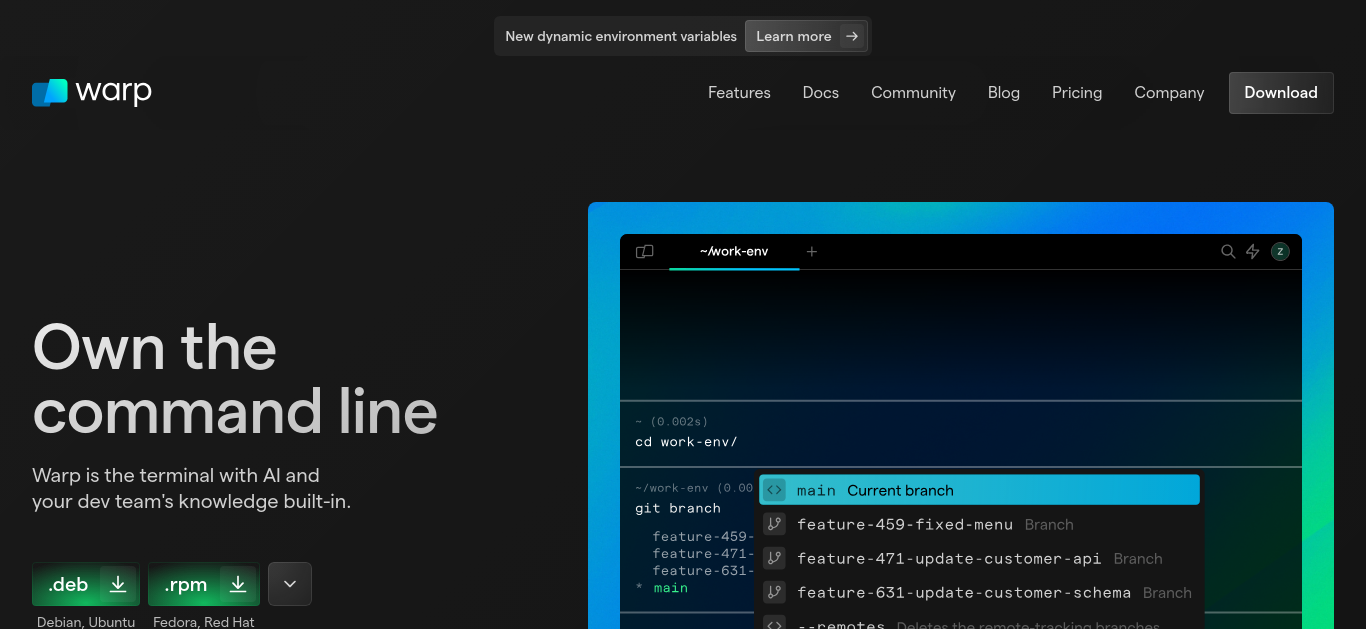
Task: Open the Z user avatar in the terminal
Action: (x=1280, y=252)
